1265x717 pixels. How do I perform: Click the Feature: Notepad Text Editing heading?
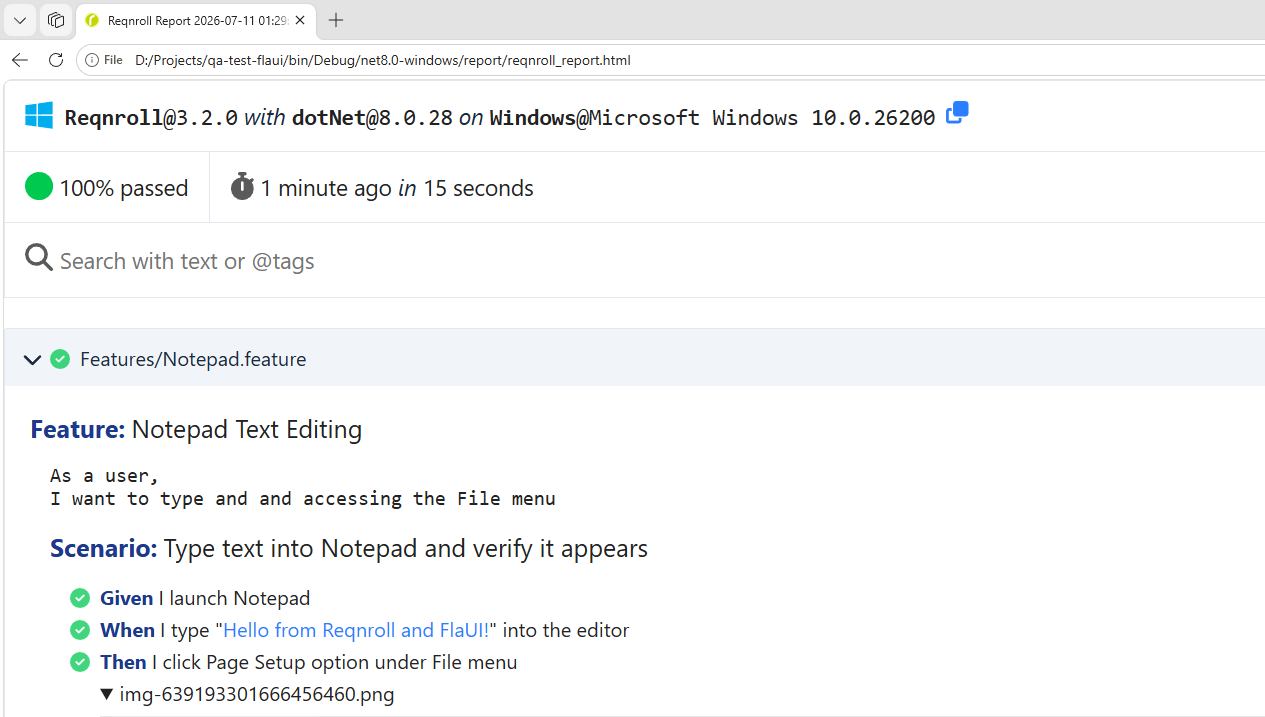tap(196, 429)
